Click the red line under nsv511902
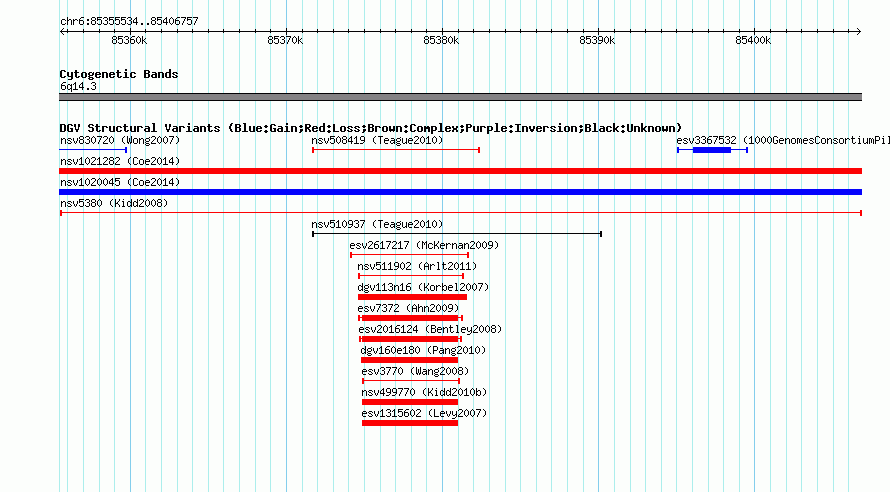The image size is (890, 492). point(411,276)
